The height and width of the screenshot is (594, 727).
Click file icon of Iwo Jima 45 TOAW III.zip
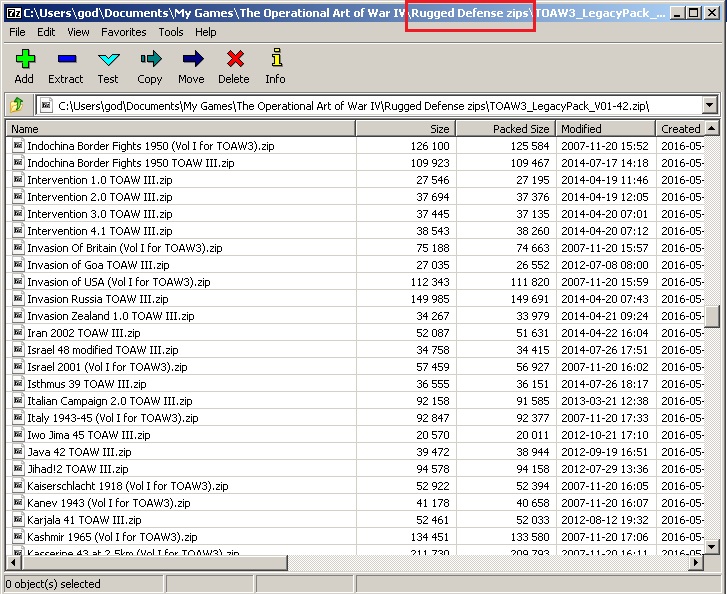tap(18, 434)
